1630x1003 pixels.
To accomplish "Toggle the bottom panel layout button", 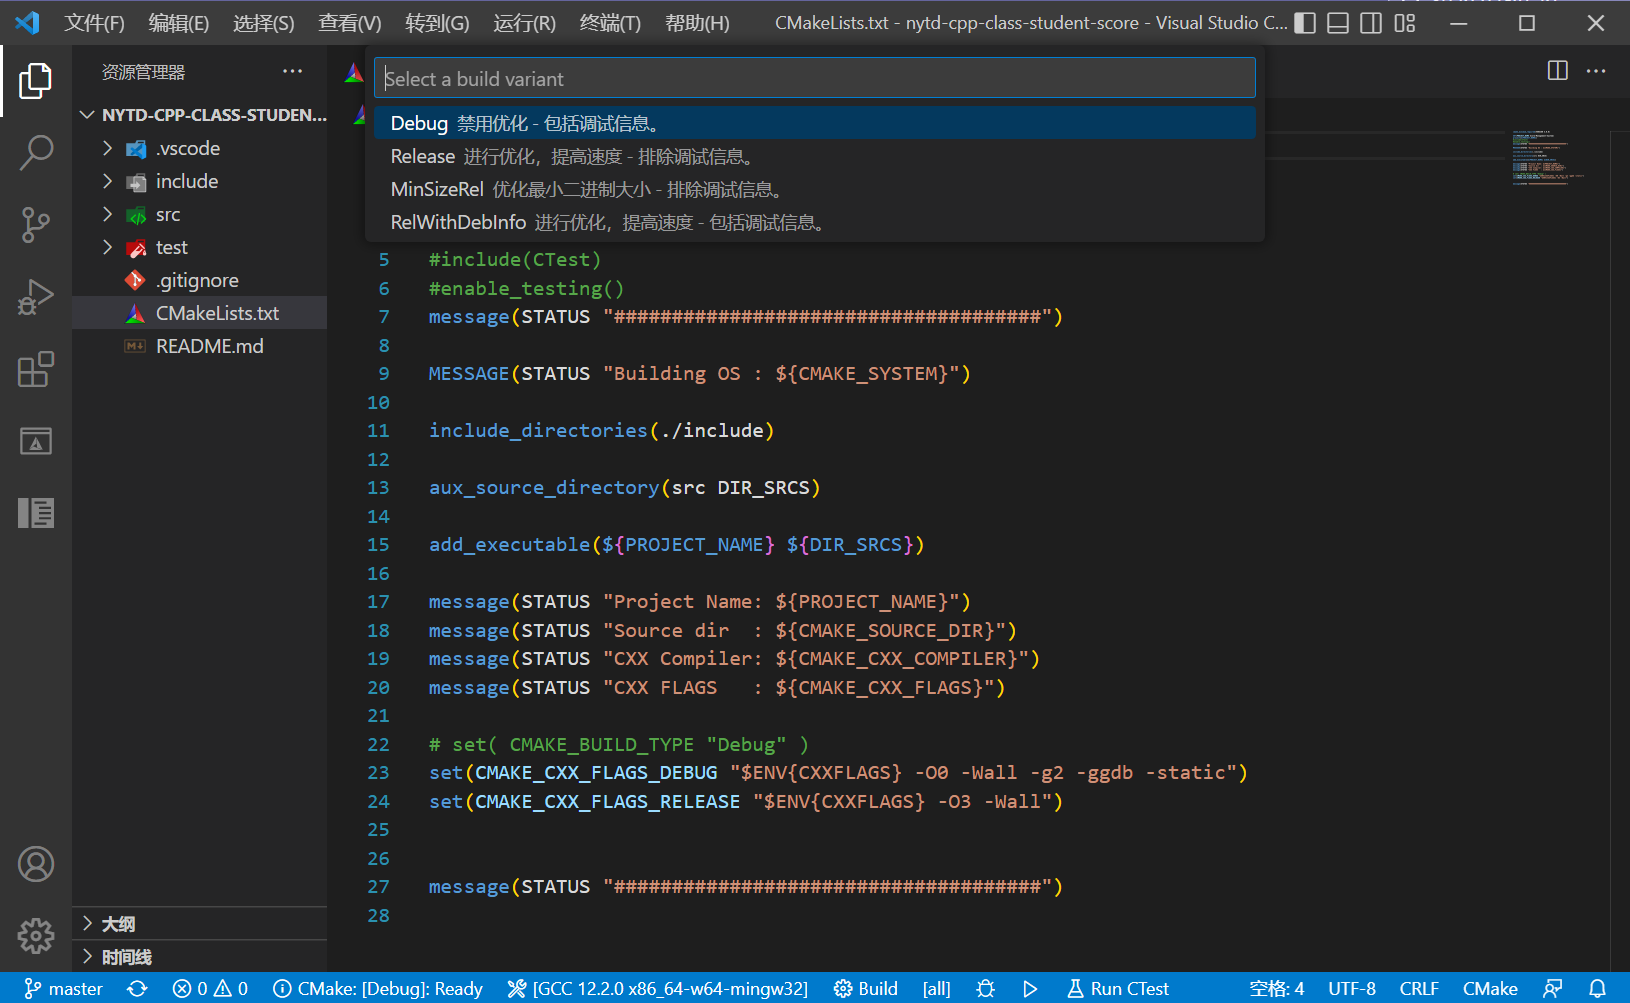I will click(x=1338, y=23).
